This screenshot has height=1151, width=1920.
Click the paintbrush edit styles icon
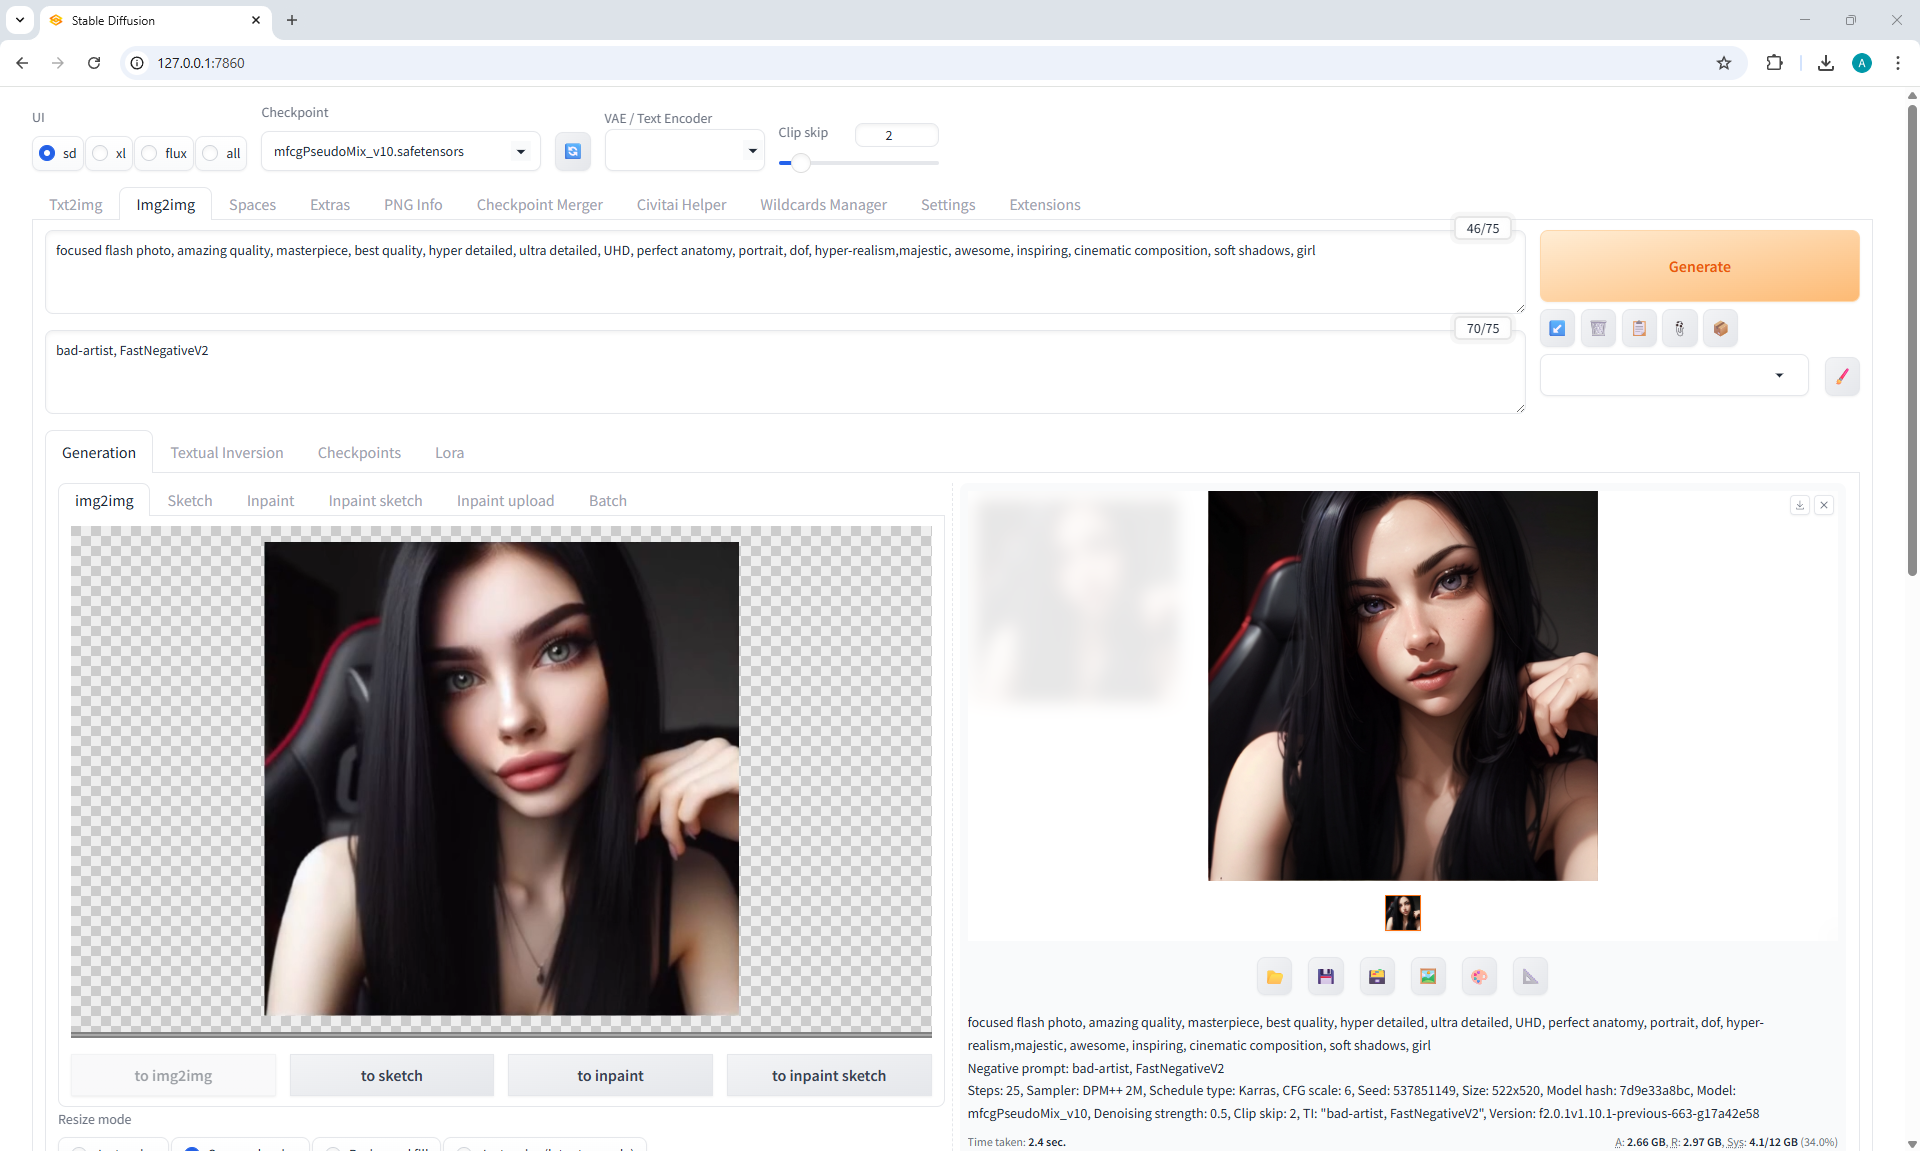[x=1842, y=377]
